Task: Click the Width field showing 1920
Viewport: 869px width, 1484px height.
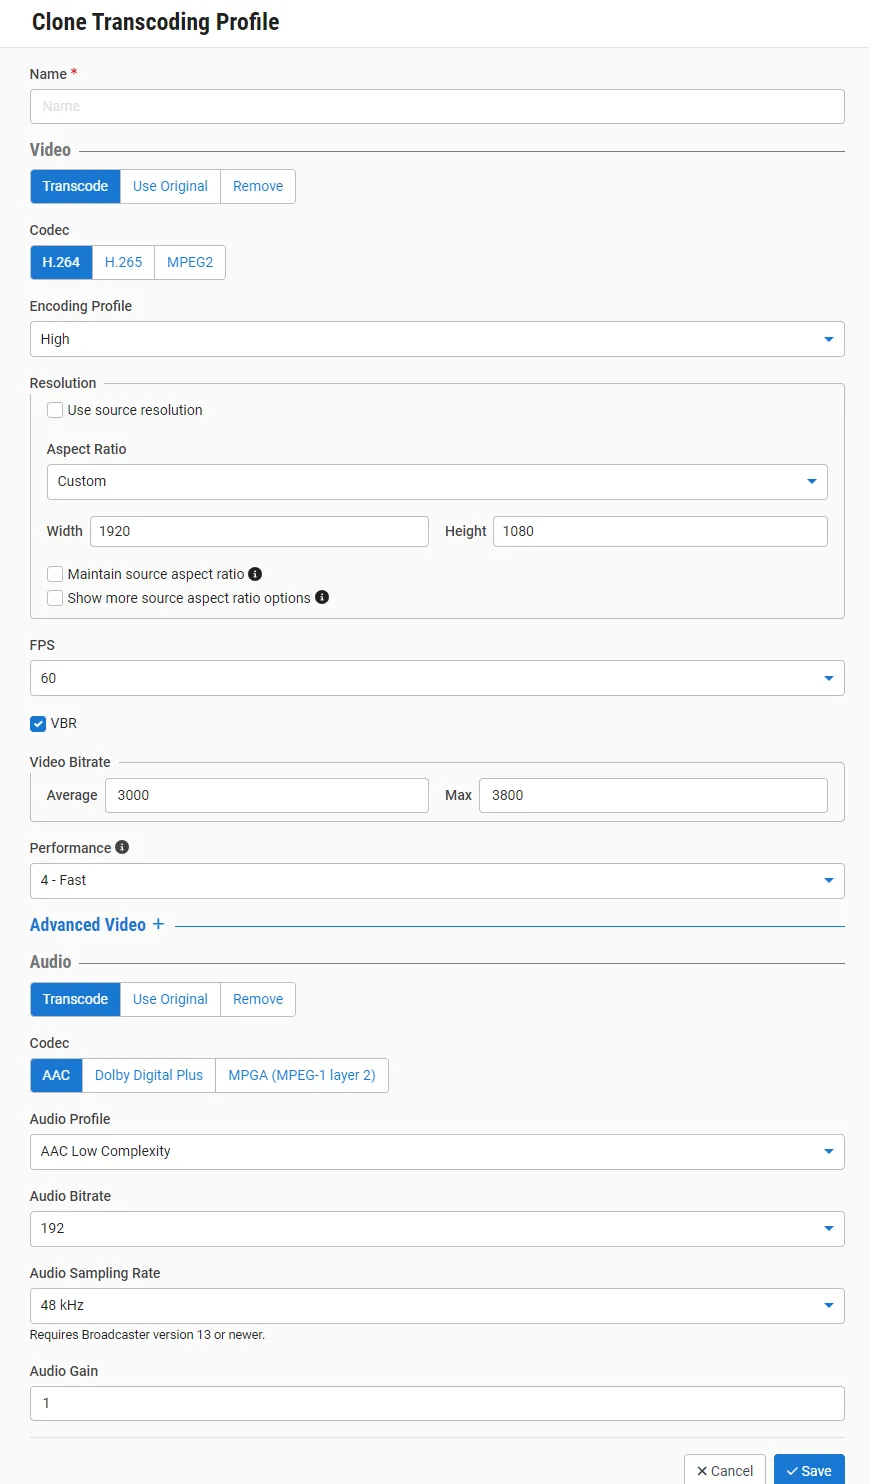Action: 259,531
